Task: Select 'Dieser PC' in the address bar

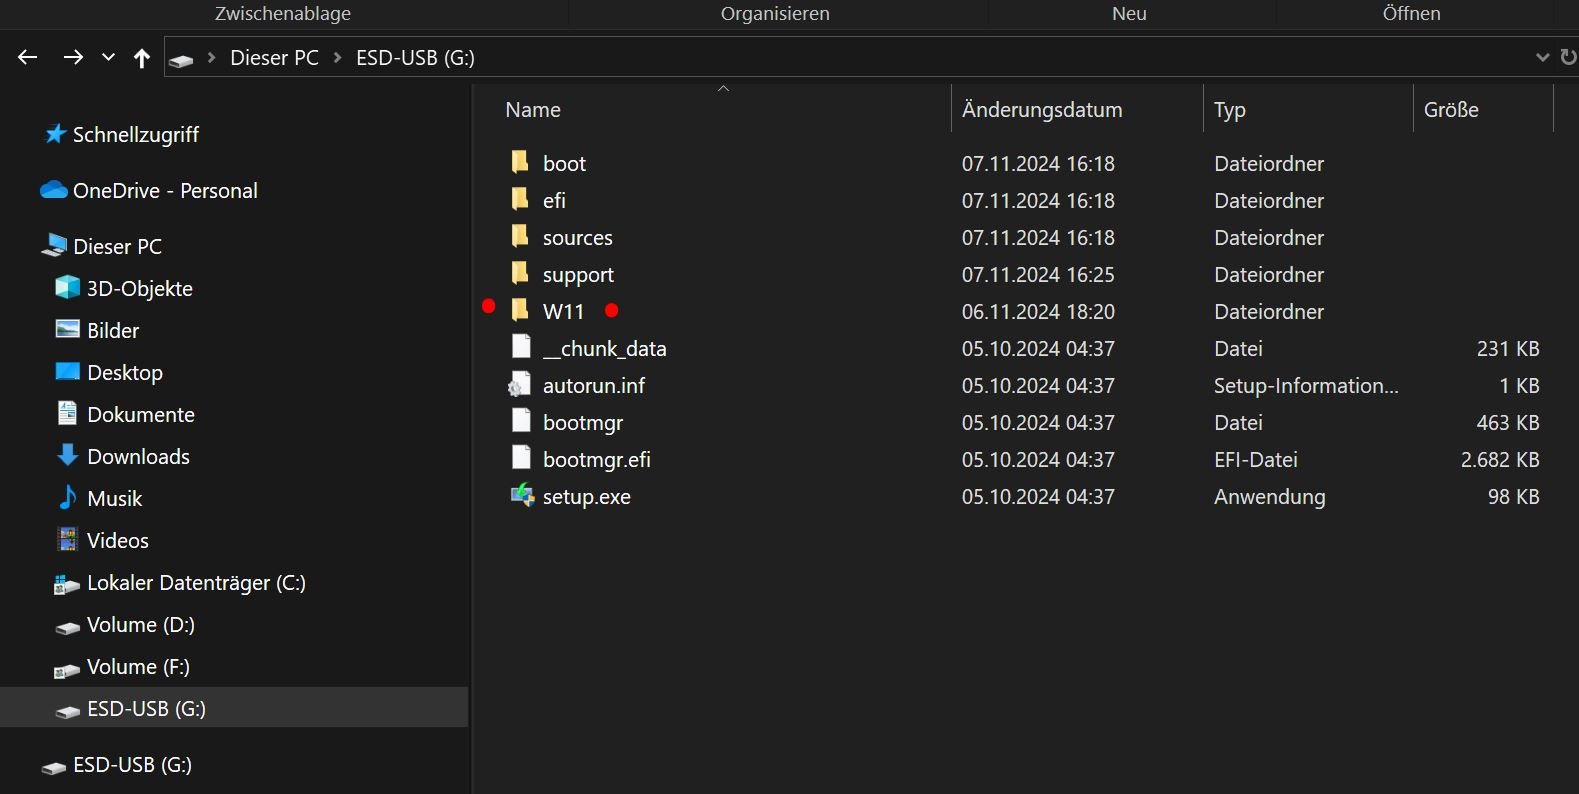Action: [274, 58]
